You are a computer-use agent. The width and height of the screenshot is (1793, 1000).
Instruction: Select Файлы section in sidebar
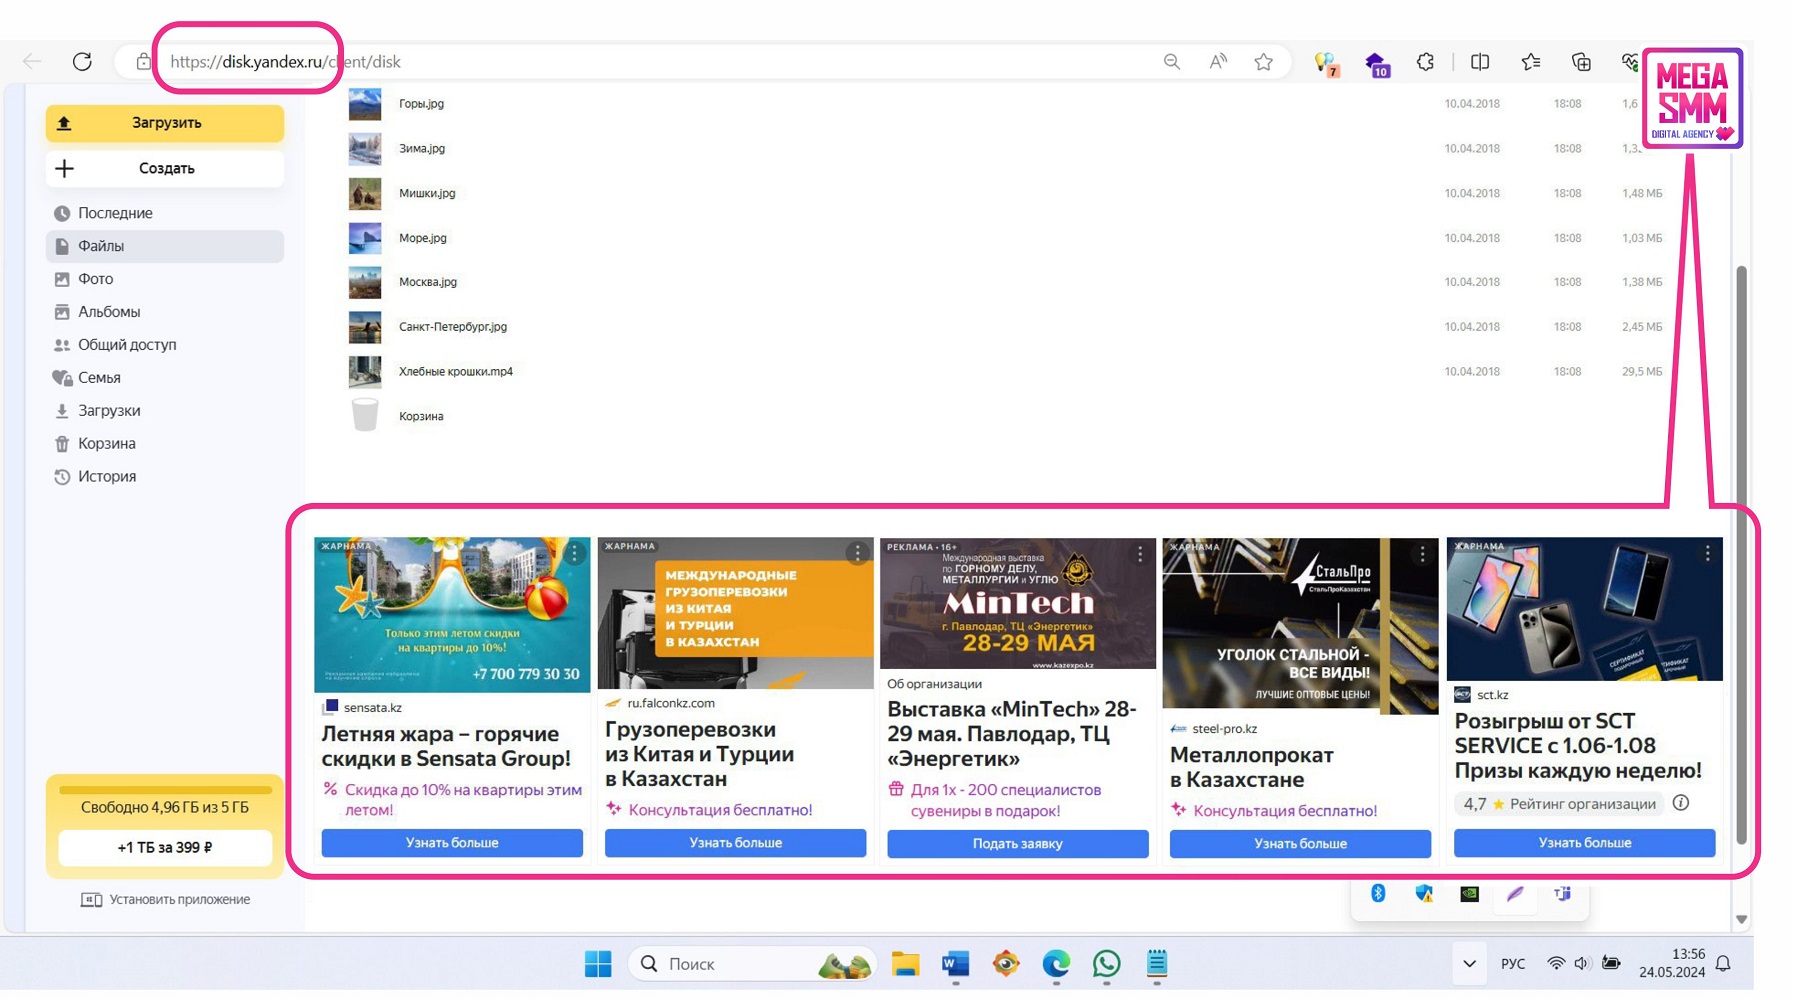pyautogui.click(x=165, y=246)
